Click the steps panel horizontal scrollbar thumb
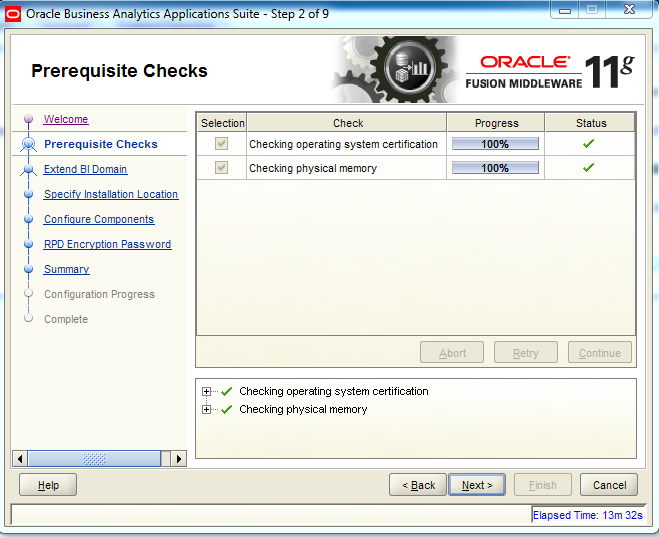Screen dimensions: 659x538 point(94,459)
